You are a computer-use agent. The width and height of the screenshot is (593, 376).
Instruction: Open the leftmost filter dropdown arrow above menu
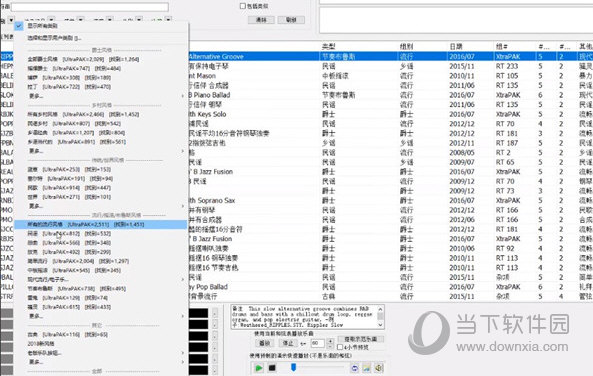[x=11, y=20]
